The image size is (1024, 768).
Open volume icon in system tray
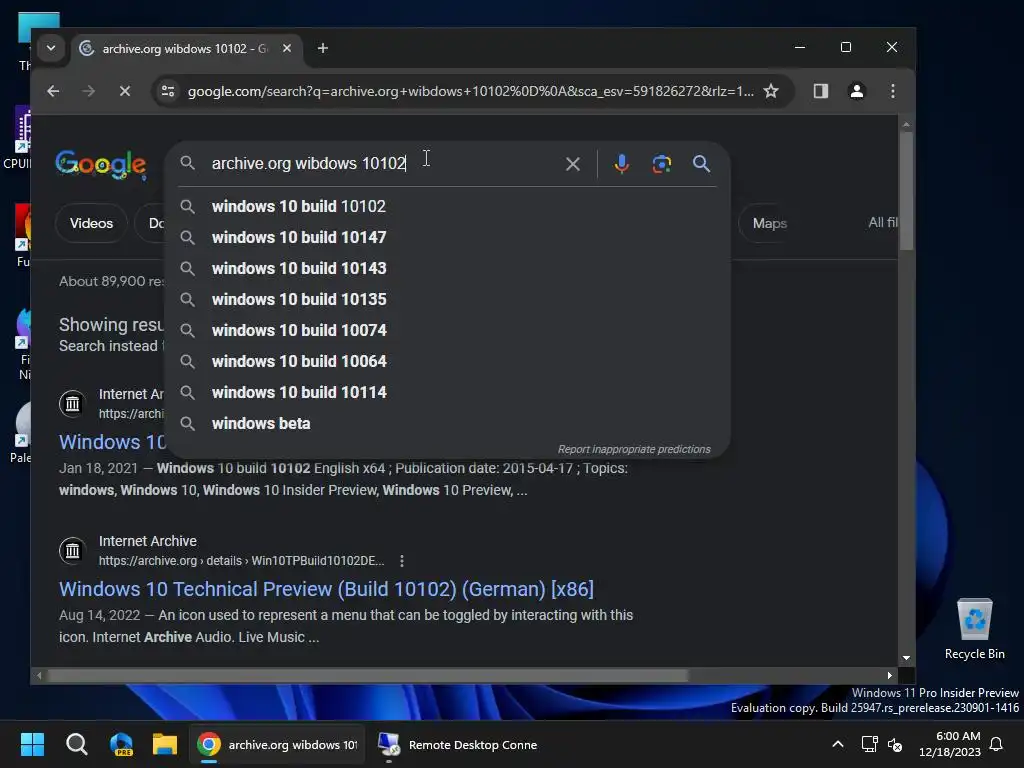coord(895,744)
